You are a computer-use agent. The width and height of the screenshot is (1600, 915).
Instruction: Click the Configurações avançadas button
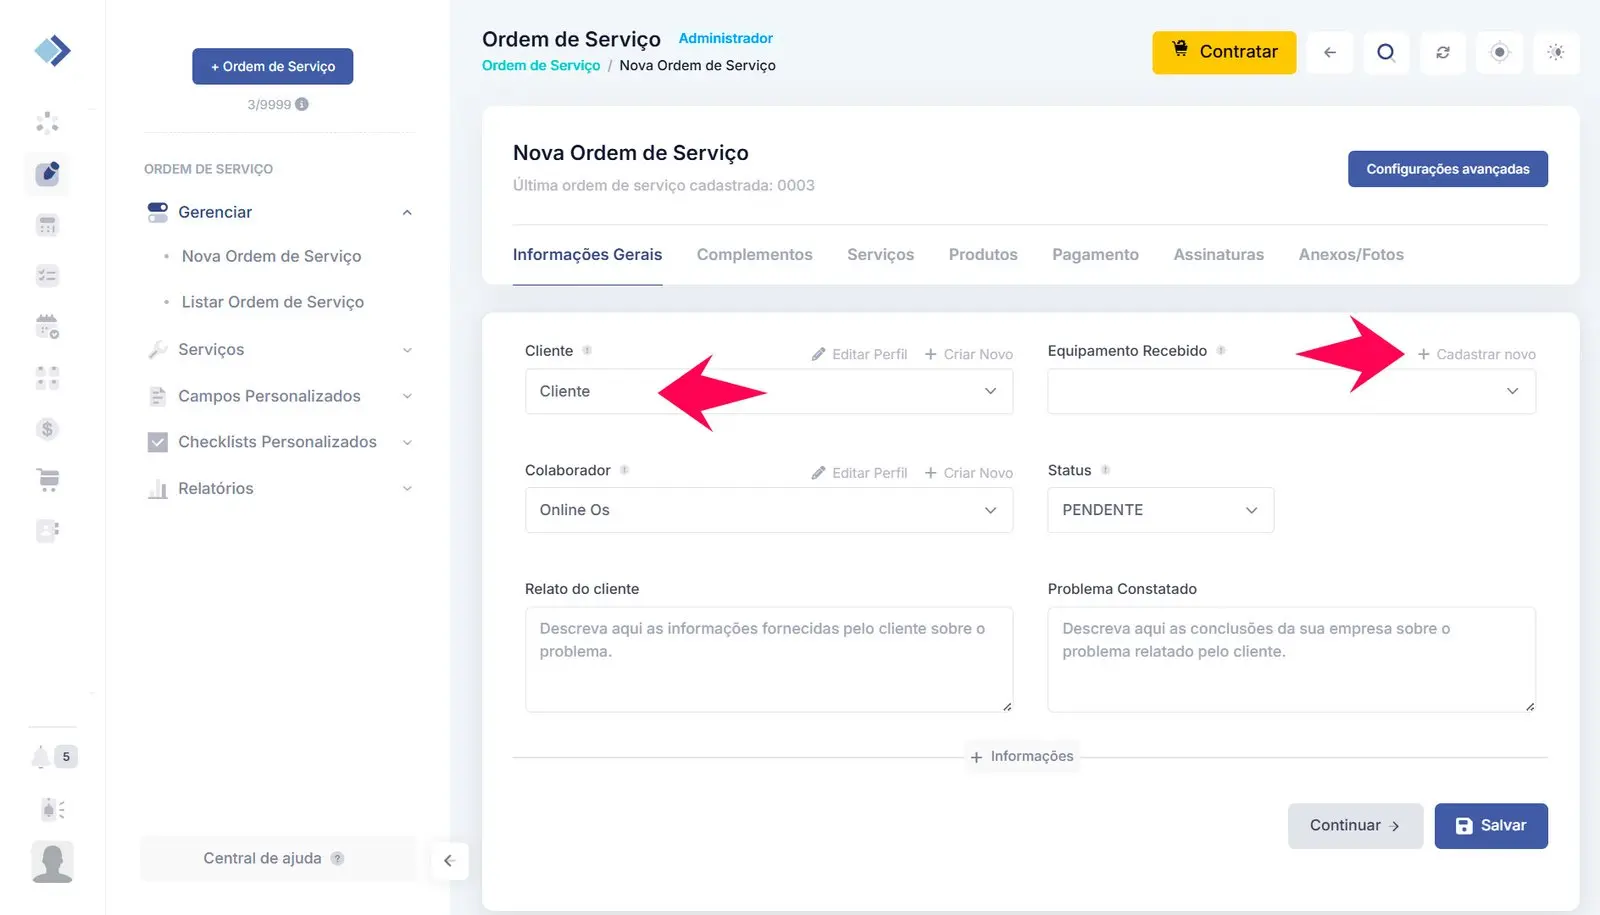(x=1447, y=169)
